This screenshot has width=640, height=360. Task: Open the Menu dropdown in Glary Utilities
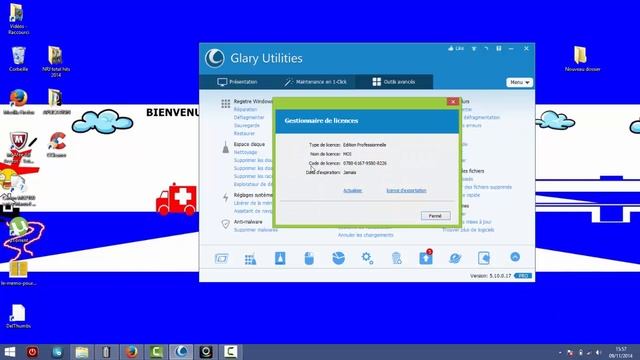click(x=520, y=82)
